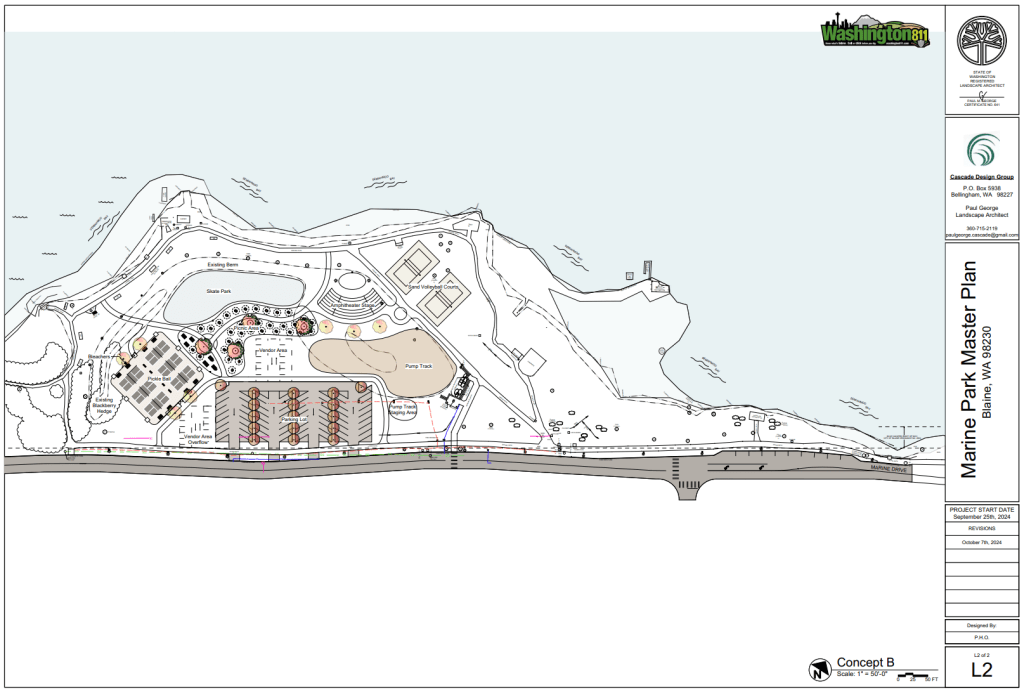Click the Pump Track Staging Area oval
The image size is (1024, 690).
pyautogui.click(x=403, y=410)
